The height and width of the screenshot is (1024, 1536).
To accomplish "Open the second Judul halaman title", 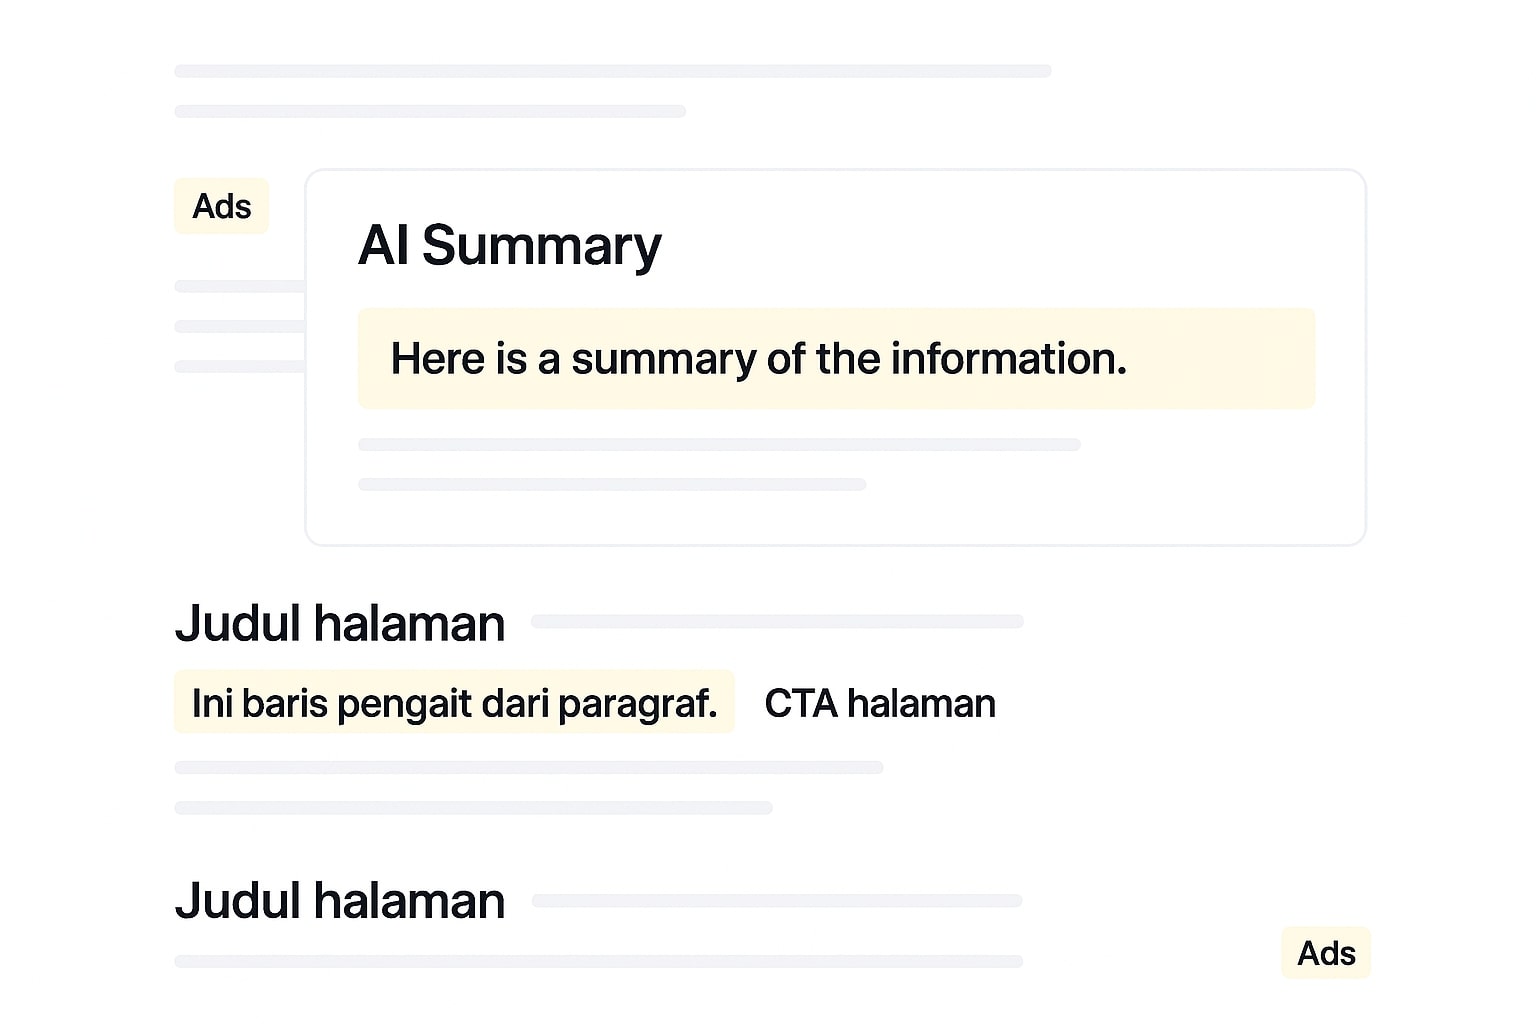I will pos(340,901).
